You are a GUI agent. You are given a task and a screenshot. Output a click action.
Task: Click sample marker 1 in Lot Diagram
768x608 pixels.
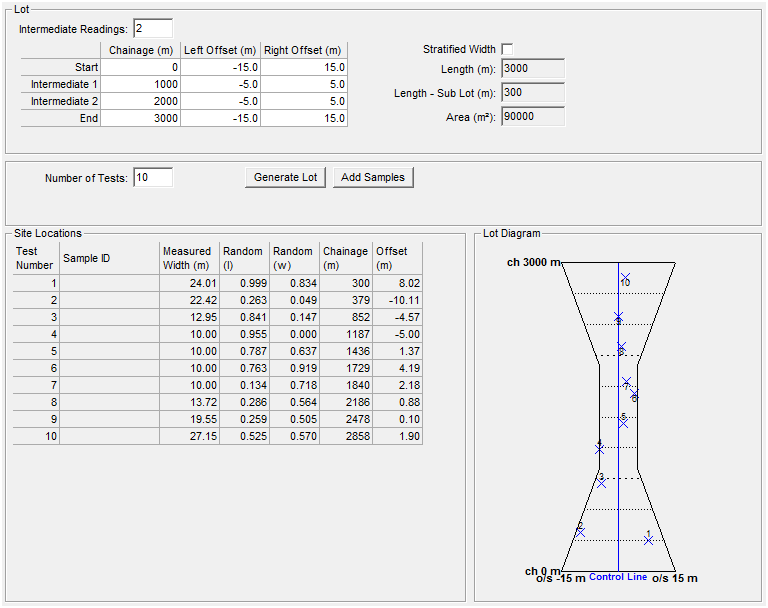pyautogui.click(x=649, y=540)
